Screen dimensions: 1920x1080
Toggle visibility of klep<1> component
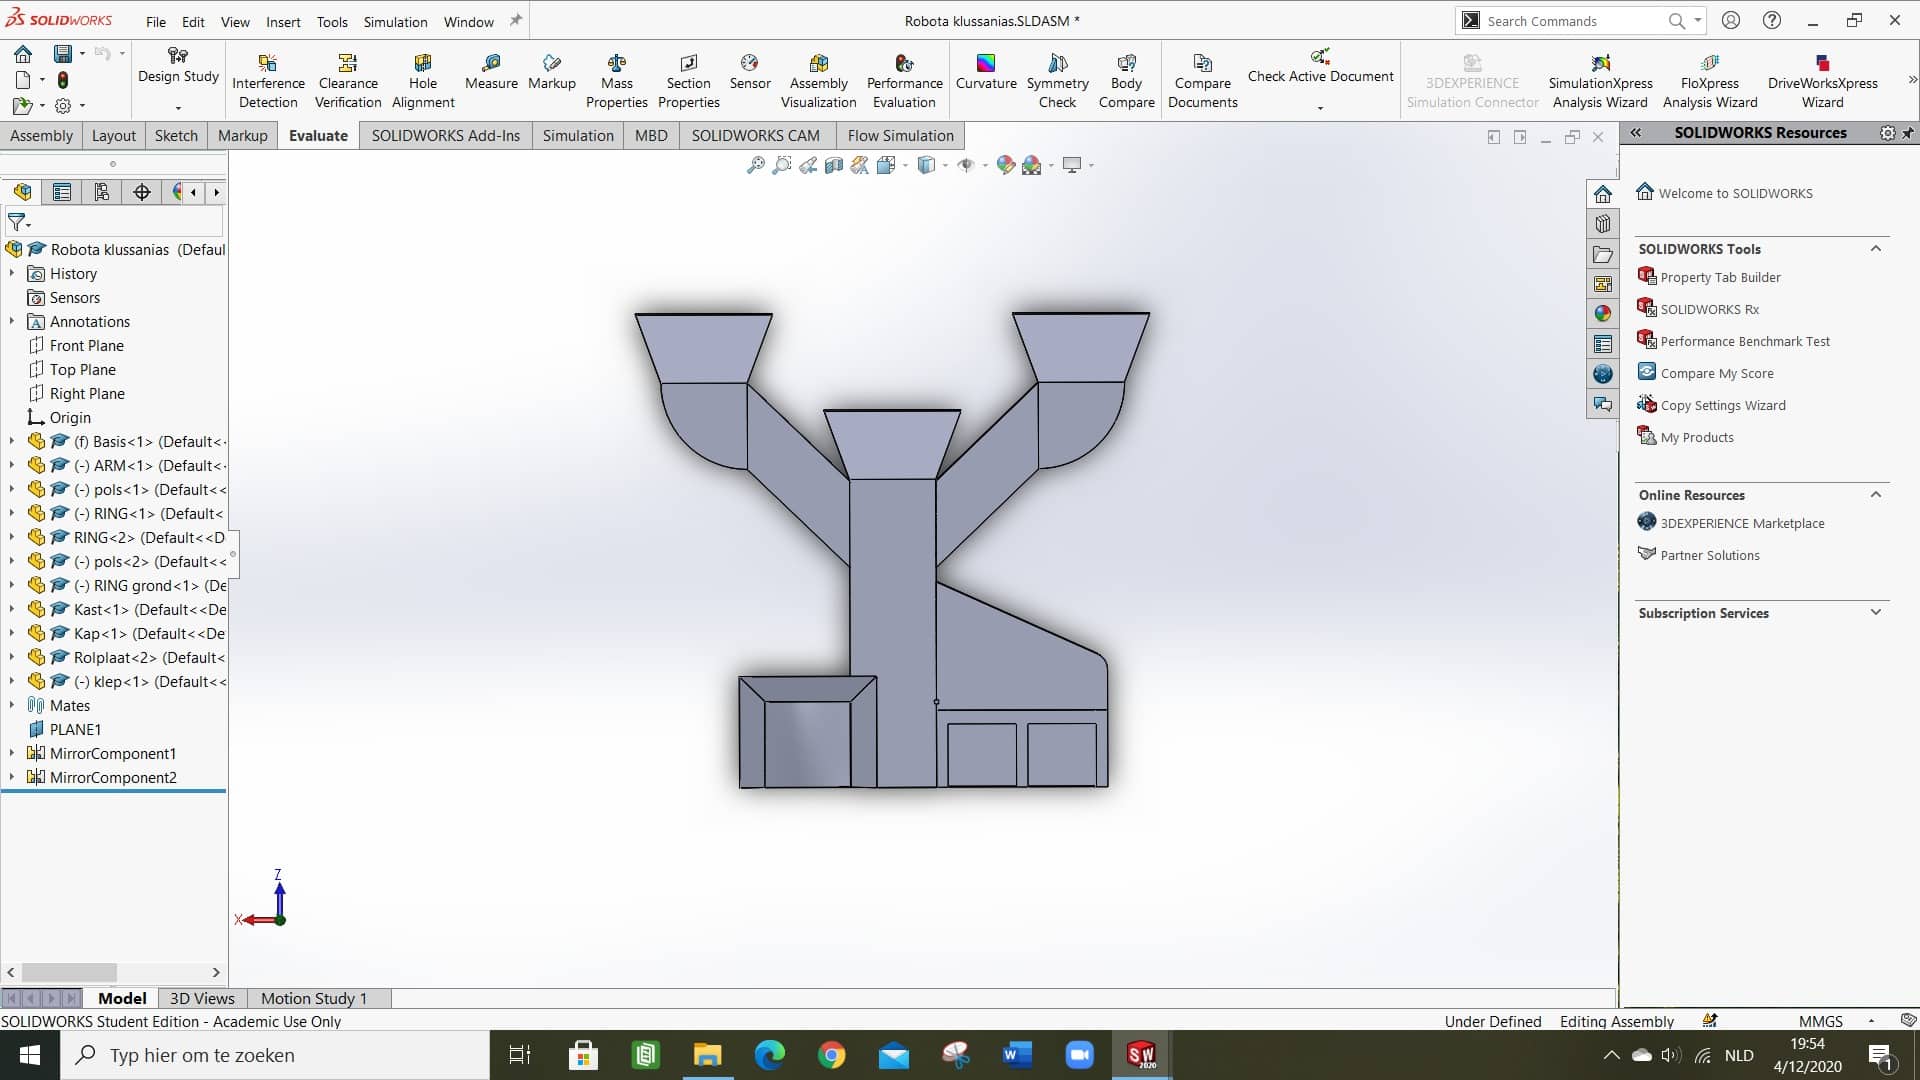tap(11, 680)
